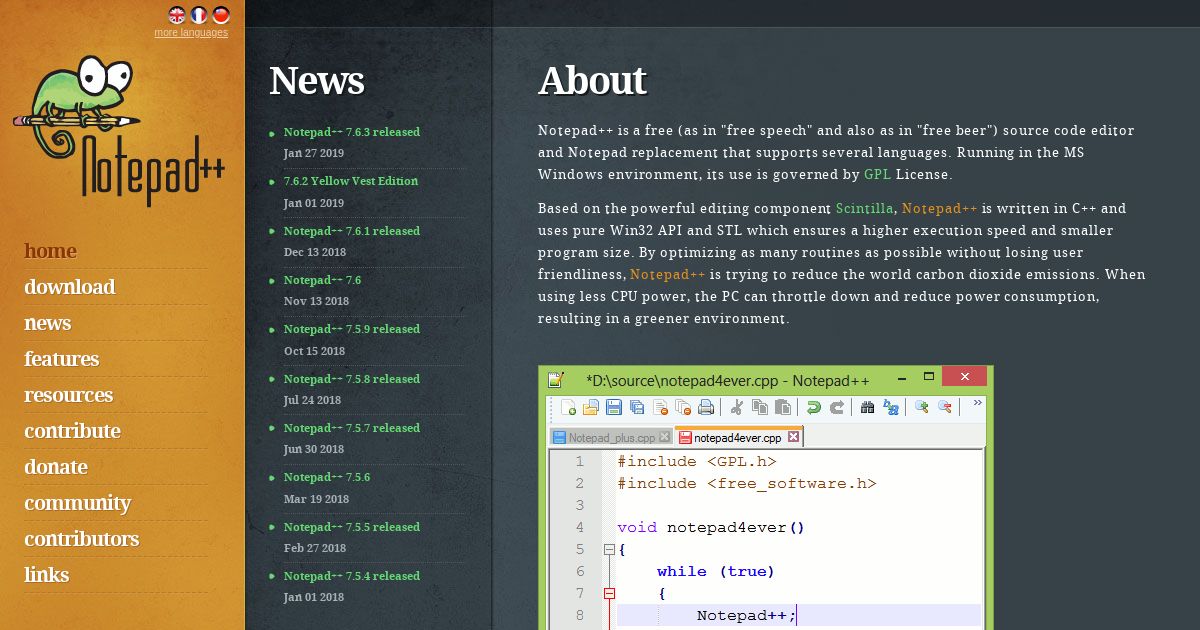Open the Notepad++ 7.5.8 released news item
This screenshot has width=1200, height=630.
tap(352, 379)
